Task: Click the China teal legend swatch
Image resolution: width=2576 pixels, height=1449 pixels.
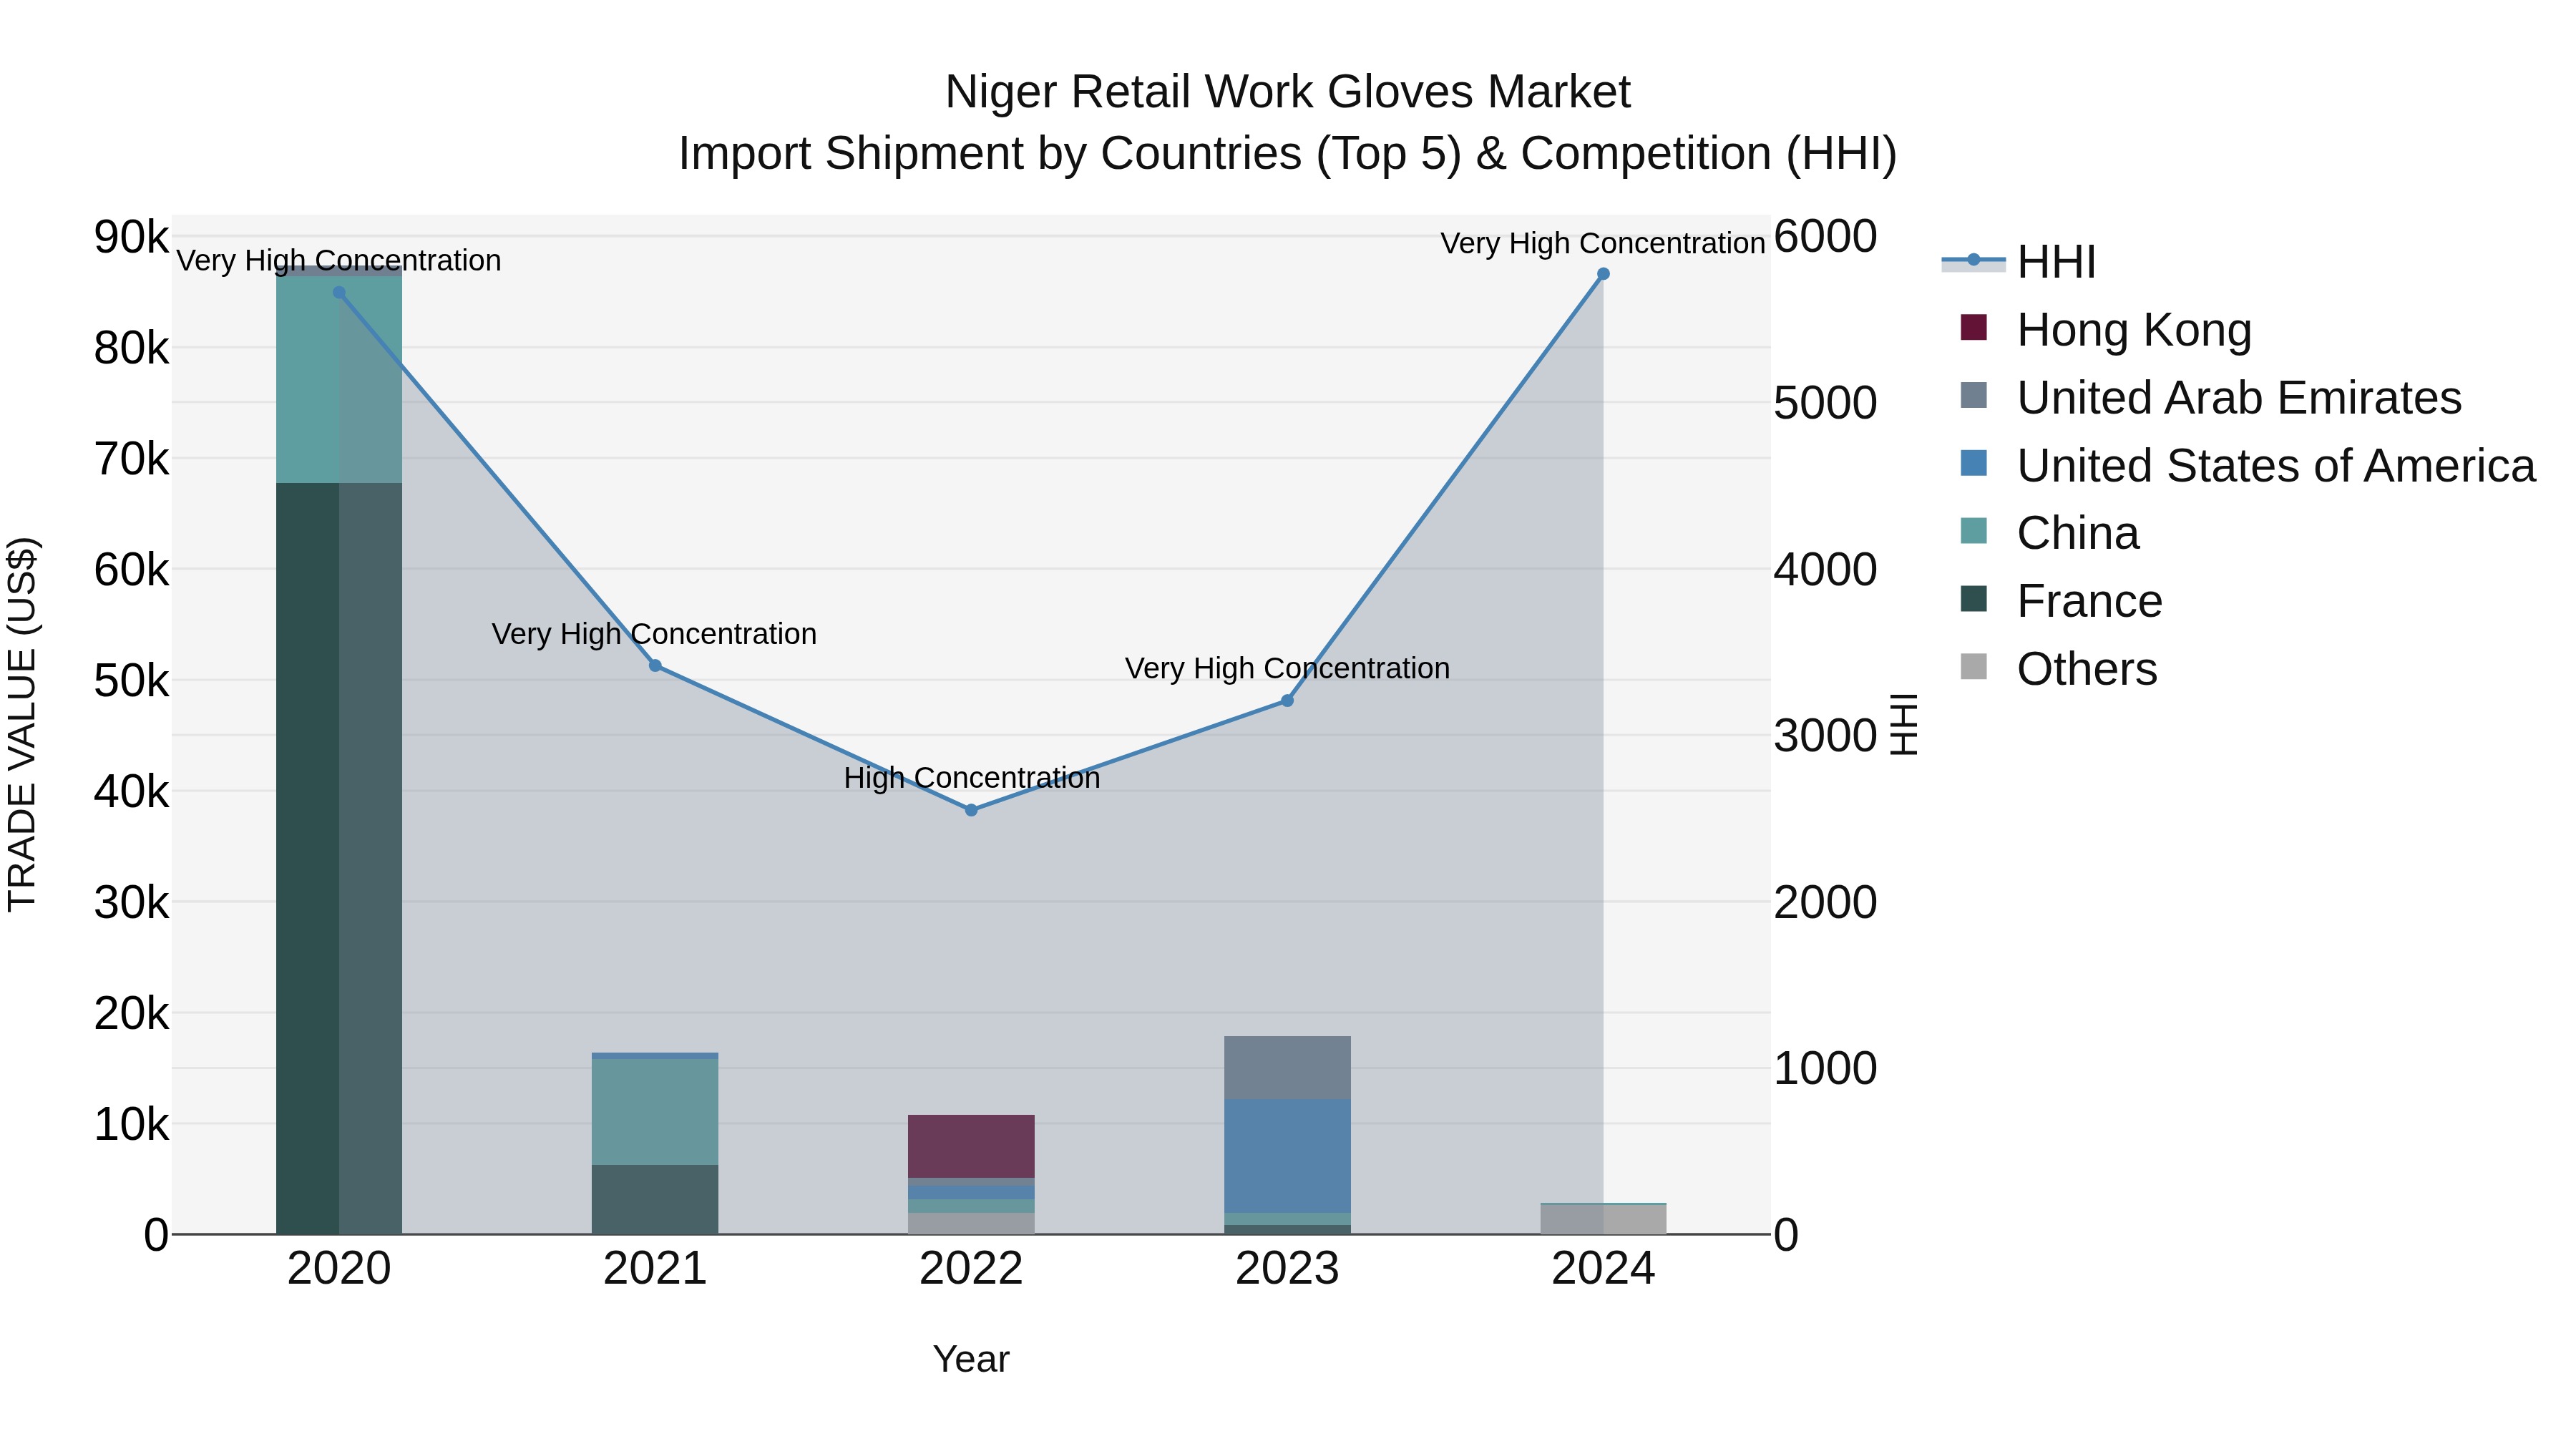Action: [1974, 530]
